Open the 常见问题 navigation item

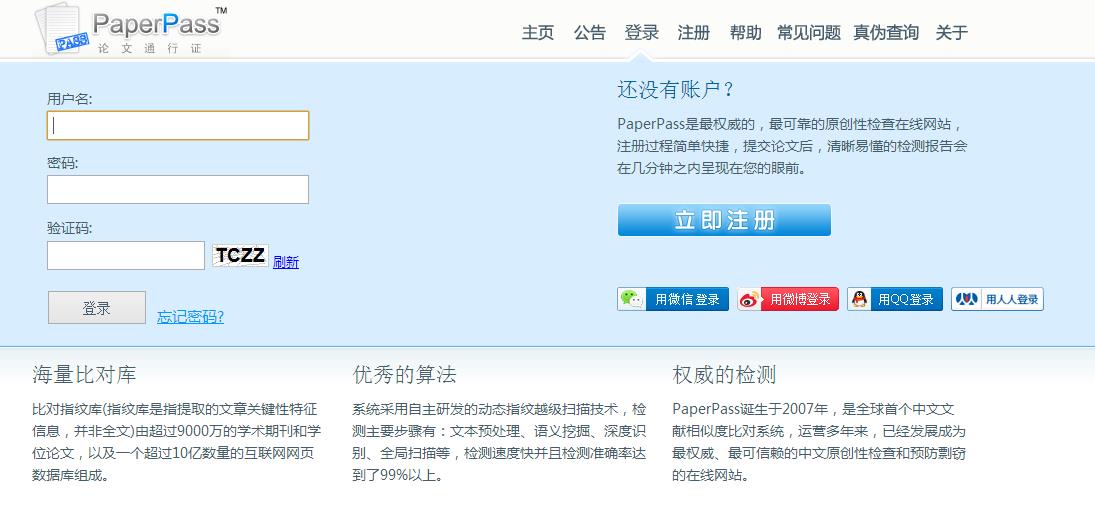click(809, 32)
